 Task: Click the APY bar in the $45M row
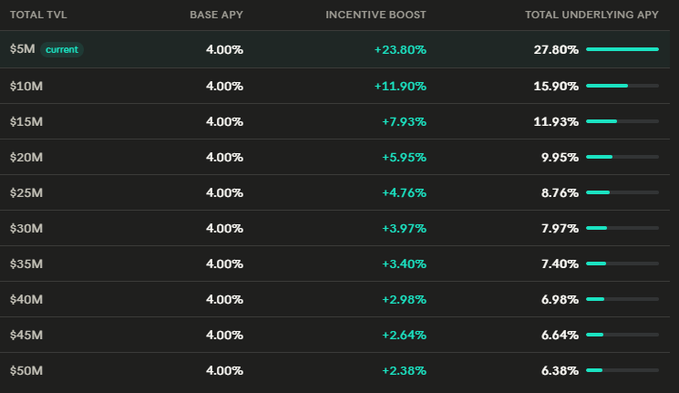(622, 334)
